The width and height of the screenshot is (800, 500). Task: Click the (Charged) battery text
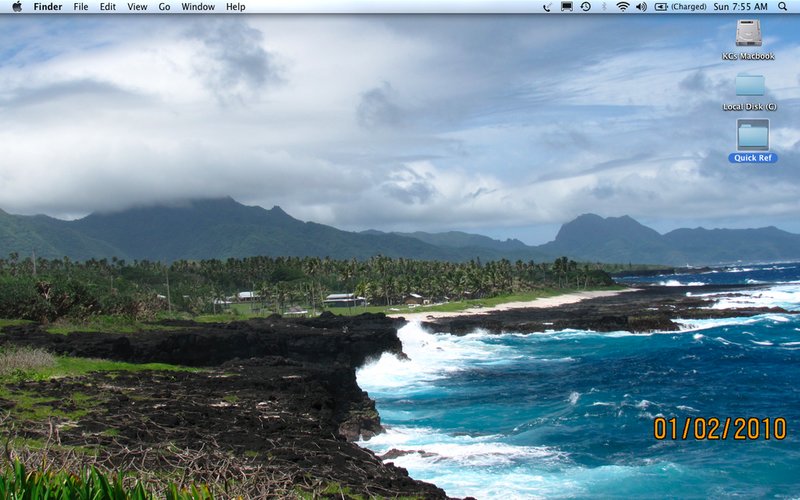[x=688, y=7]
